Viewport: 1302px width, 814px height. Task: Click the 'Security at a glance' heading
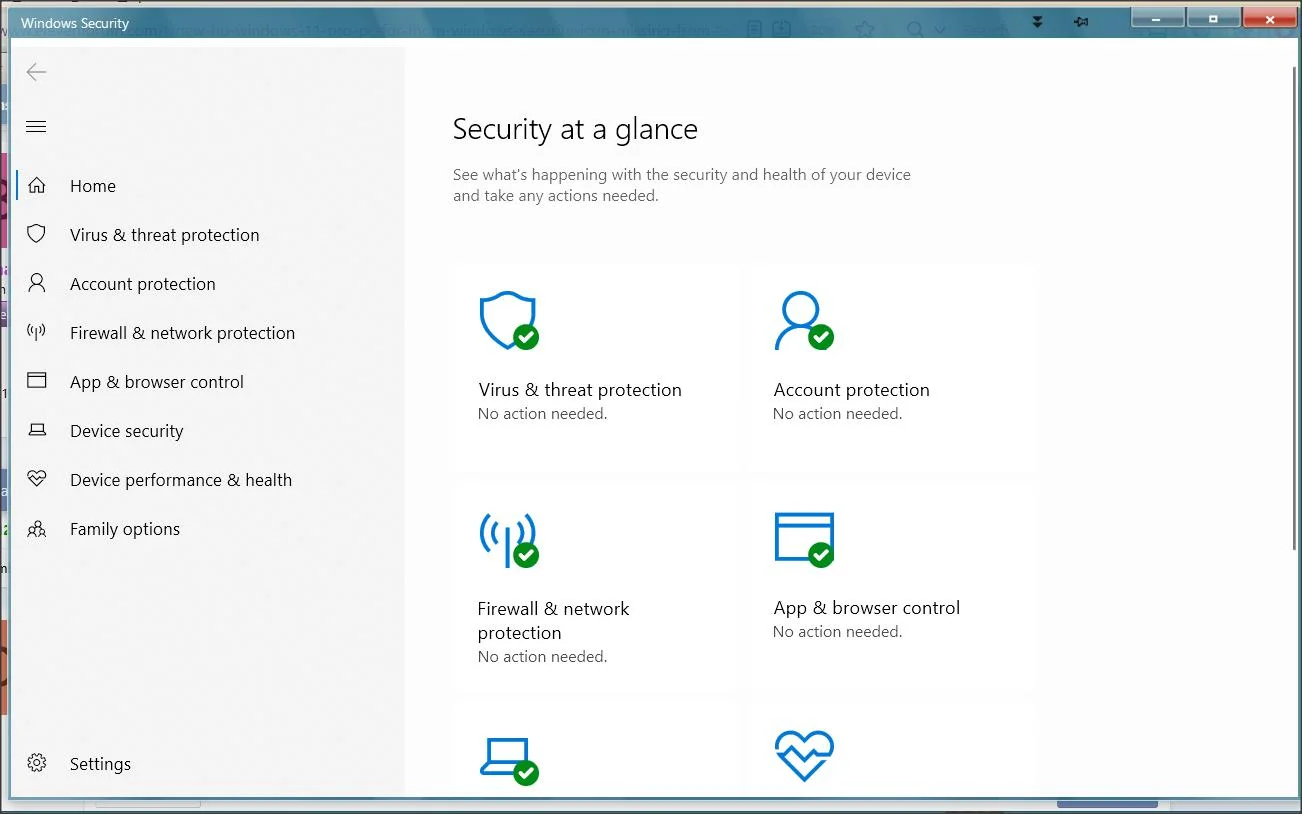pyautogui.click(x=575, y=129)
